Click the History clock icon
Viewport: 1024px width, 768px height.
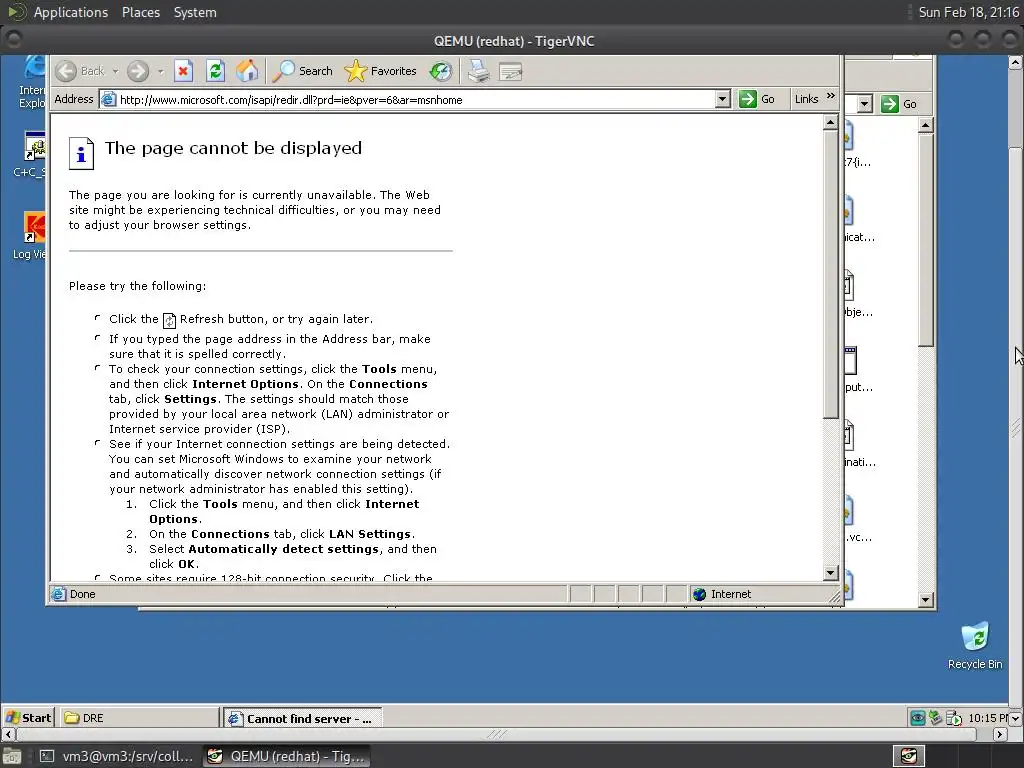441,71
